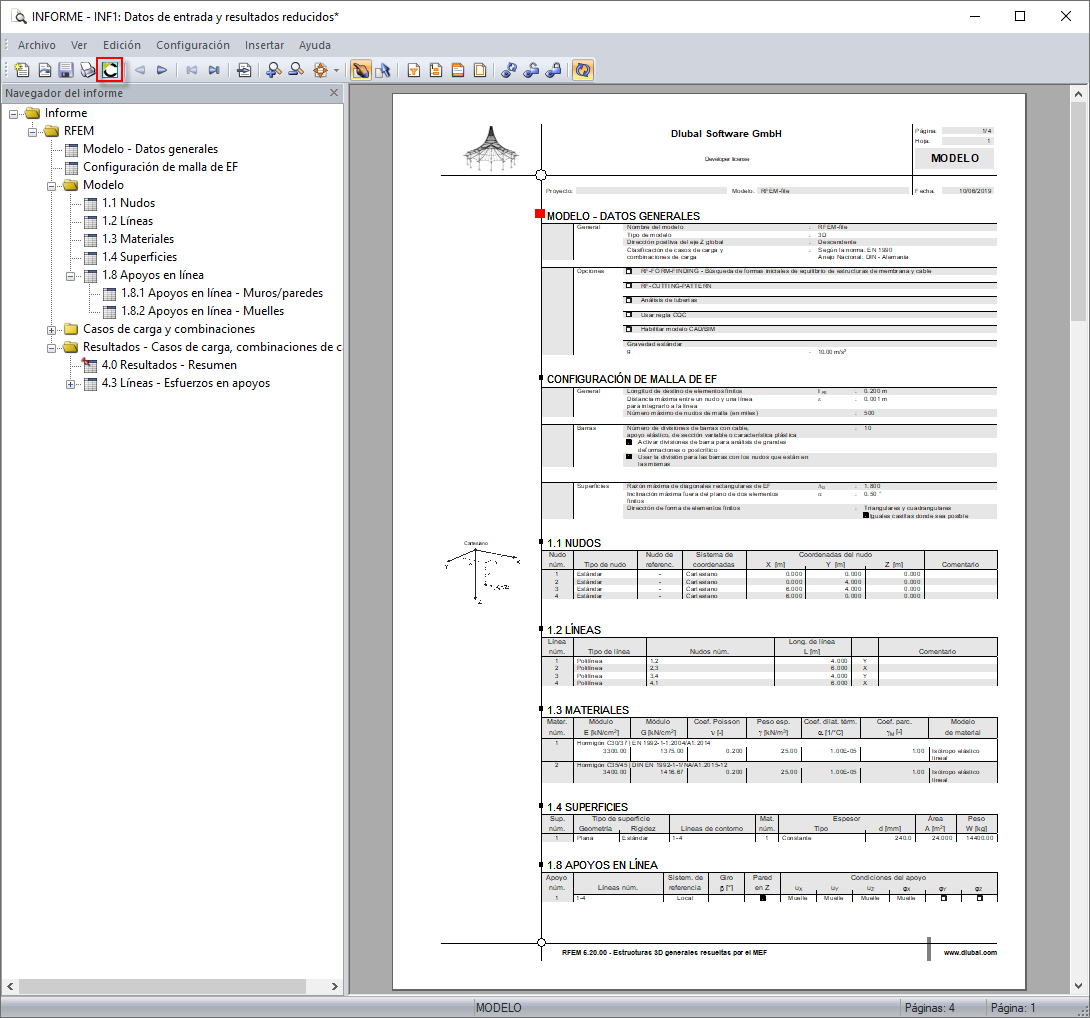Create a new printout report
This screenshot has width=1090, height=1018.
click(22, 70)
